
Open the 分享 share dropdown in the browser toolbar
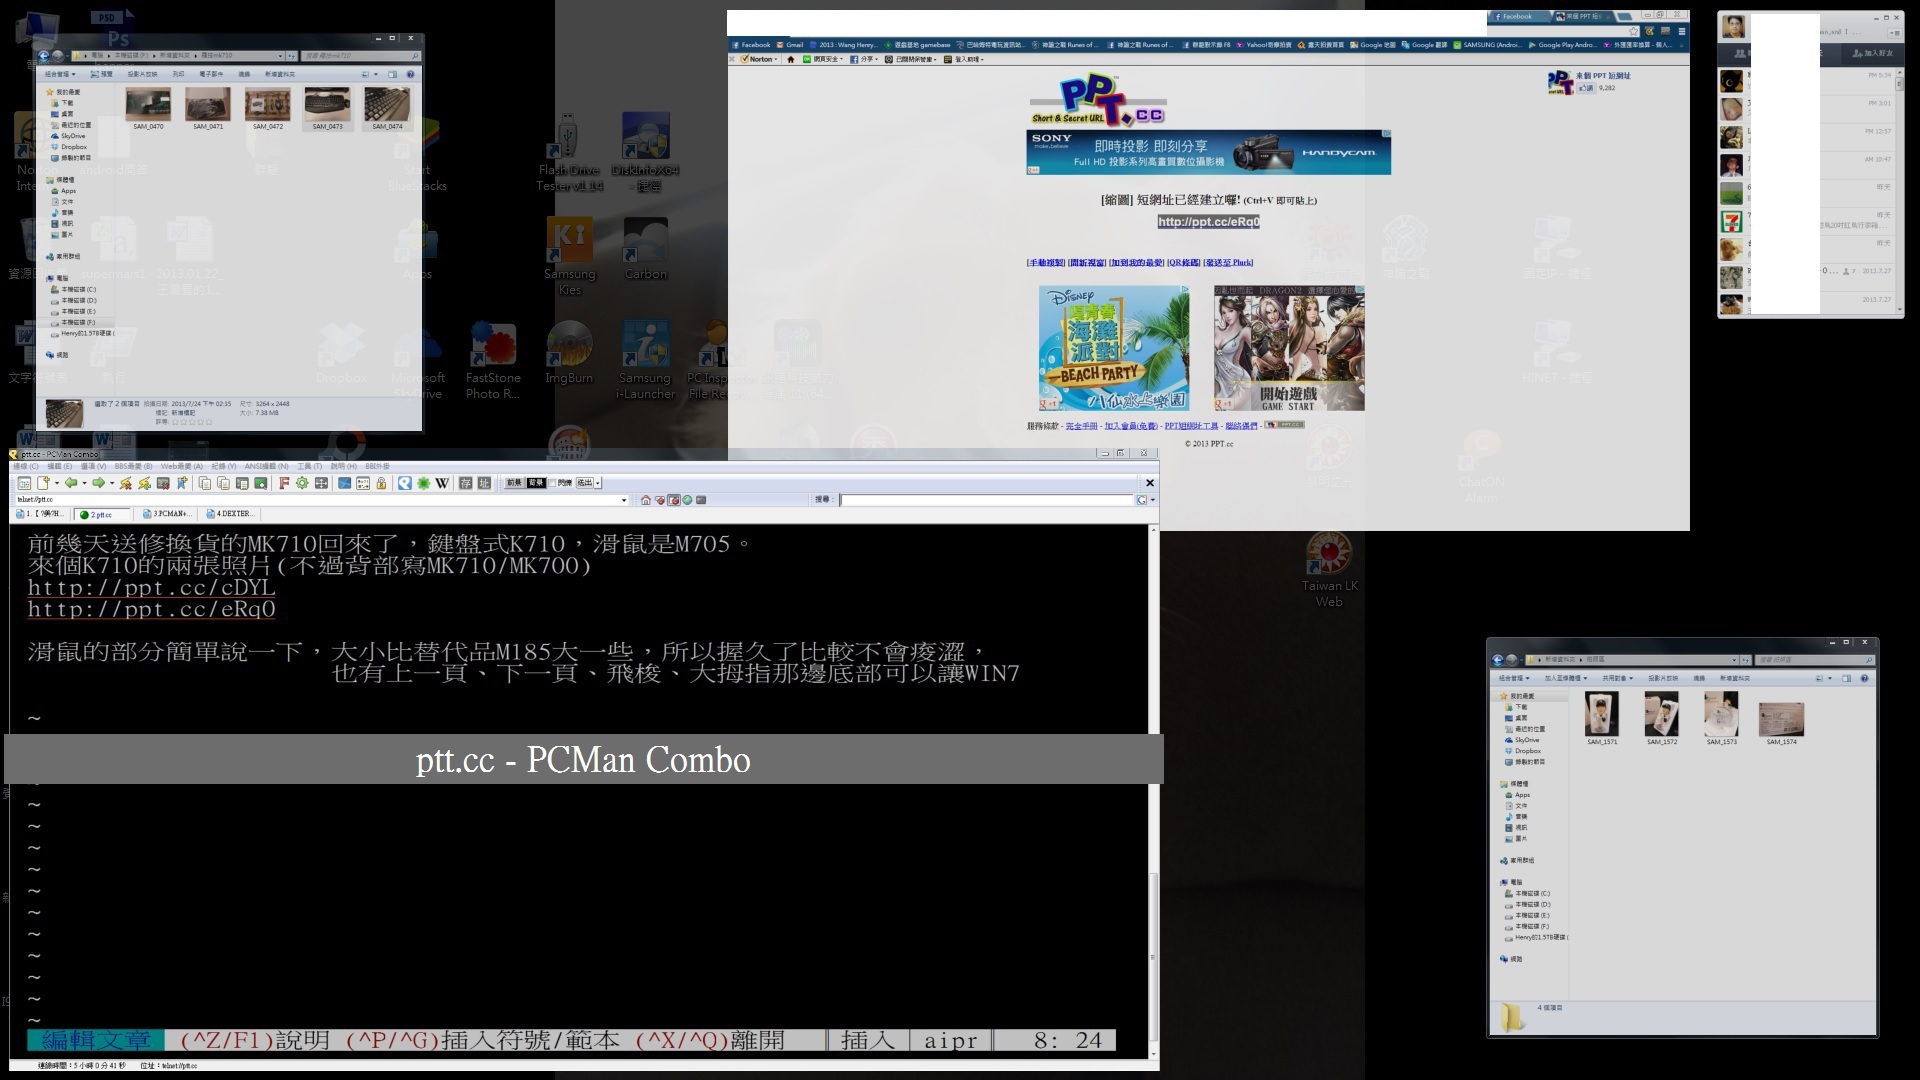876,59
